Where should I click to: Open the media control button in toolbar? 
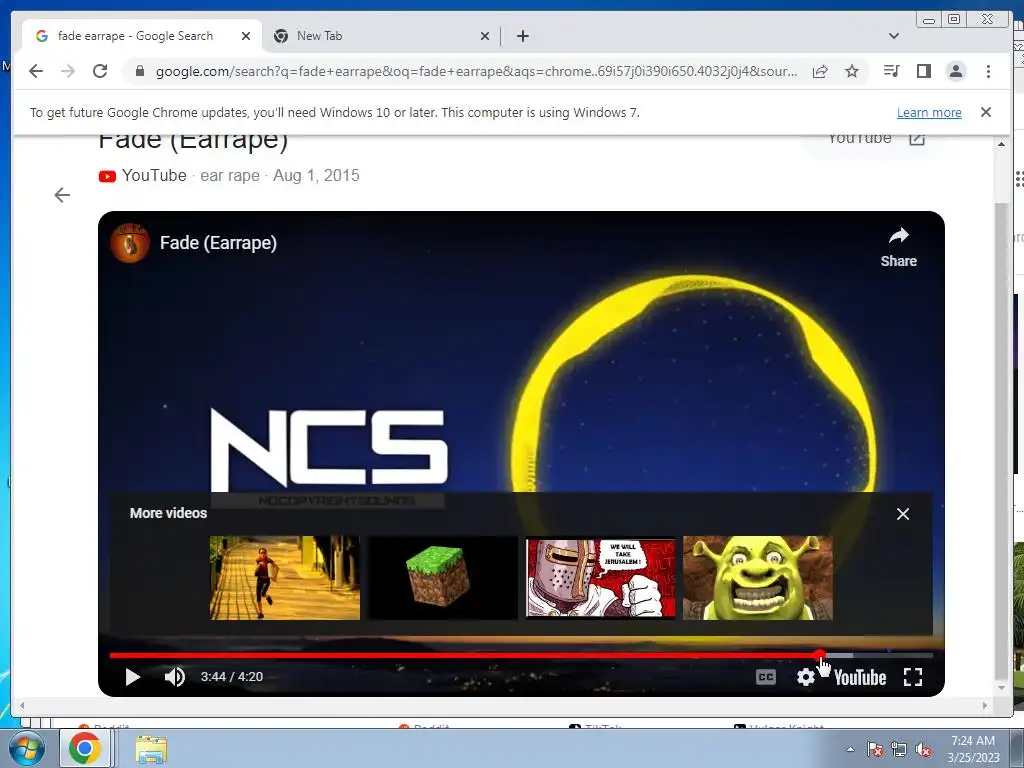click(x=891, y=71)
